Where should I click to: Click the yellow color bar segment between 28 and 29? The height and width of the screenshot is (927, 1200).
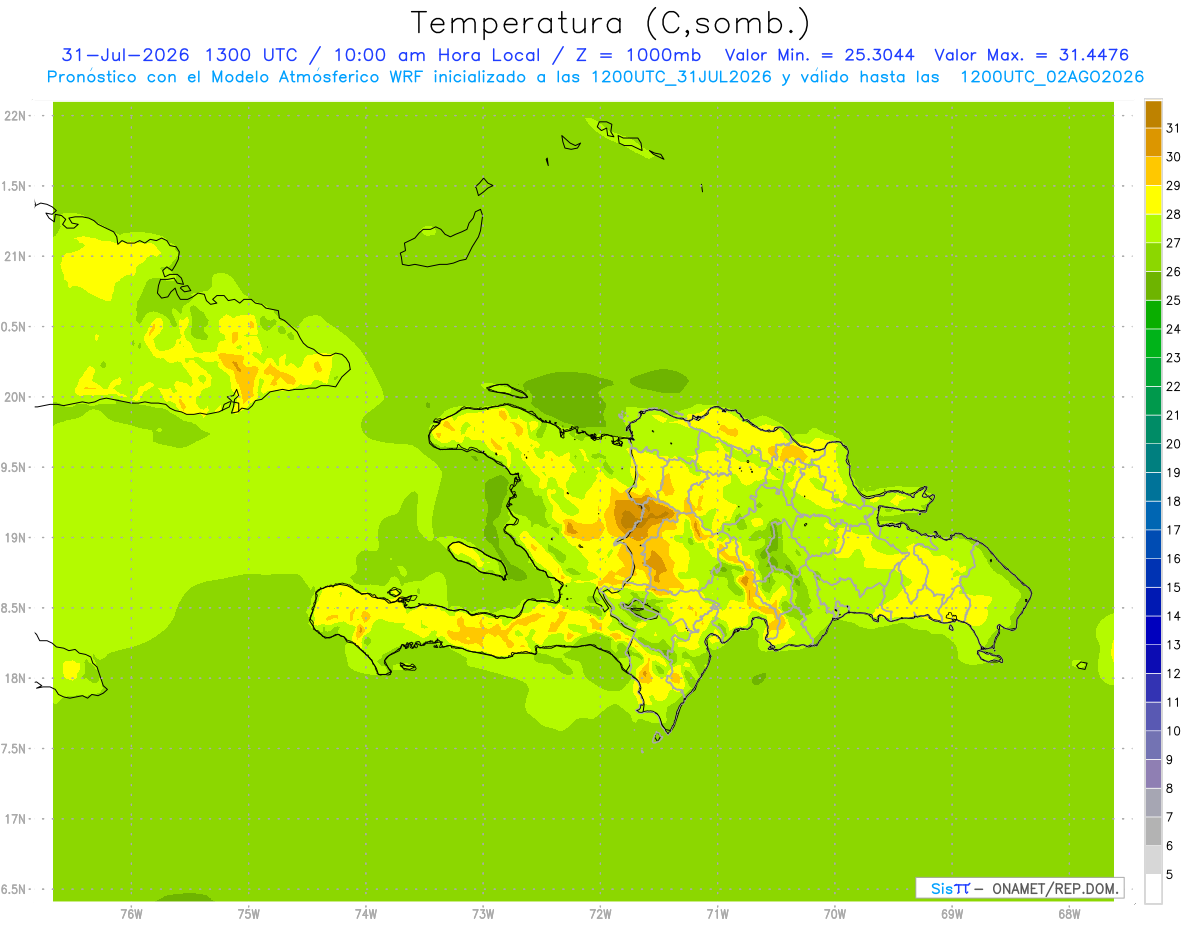(1153, 201)
